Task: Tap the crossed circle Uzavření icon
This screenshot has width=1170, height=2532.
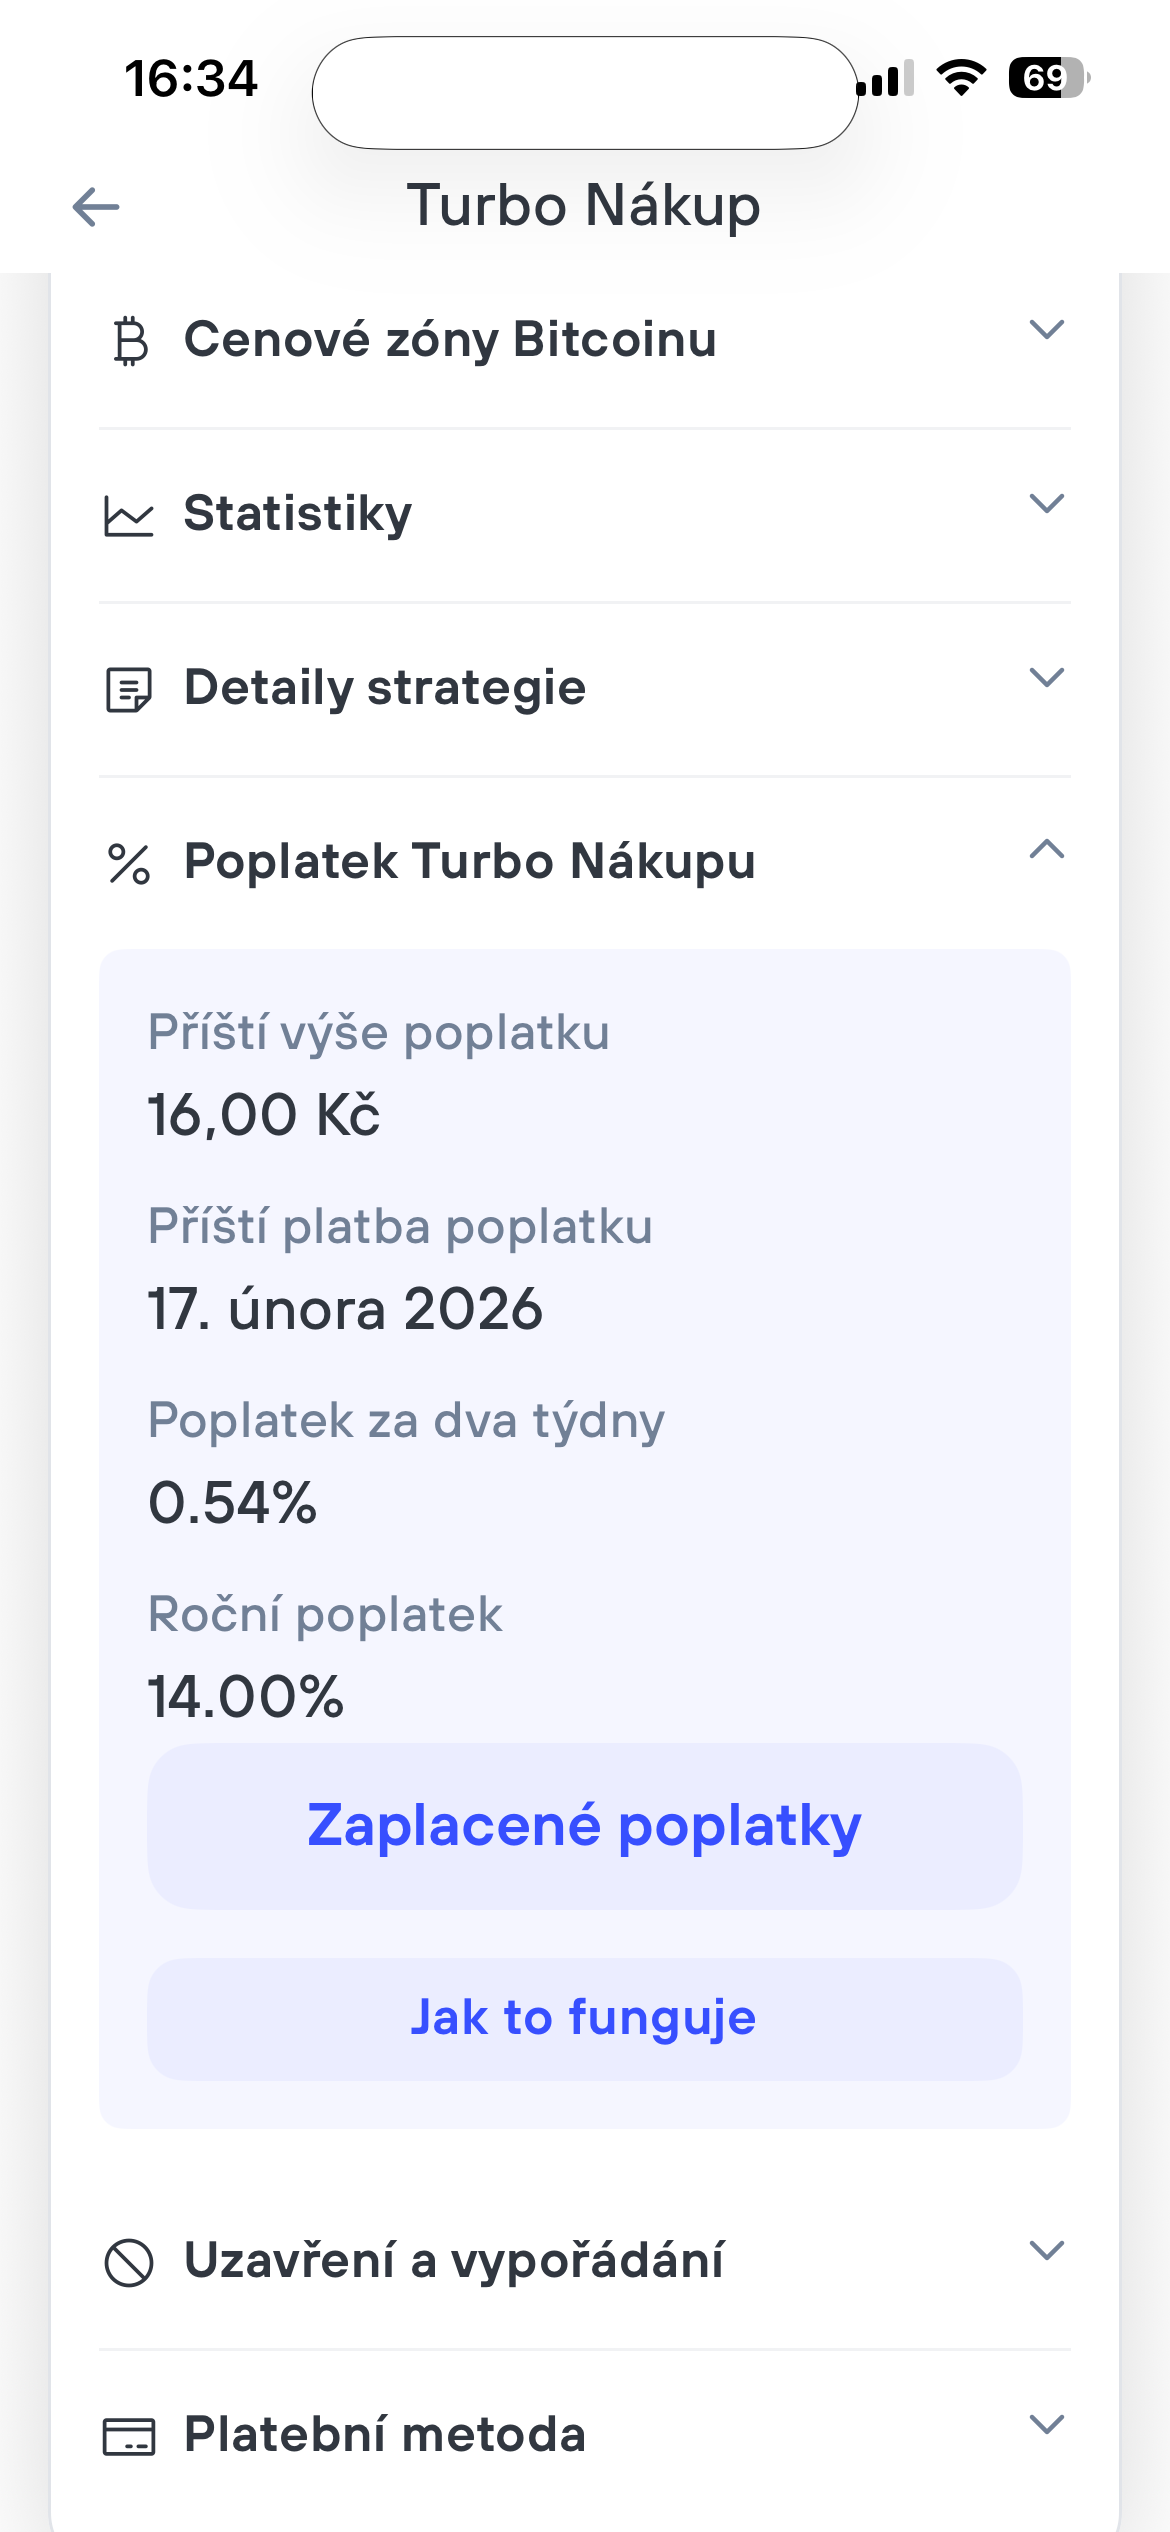Action: pyautogui.click(x=129, y=2263)
